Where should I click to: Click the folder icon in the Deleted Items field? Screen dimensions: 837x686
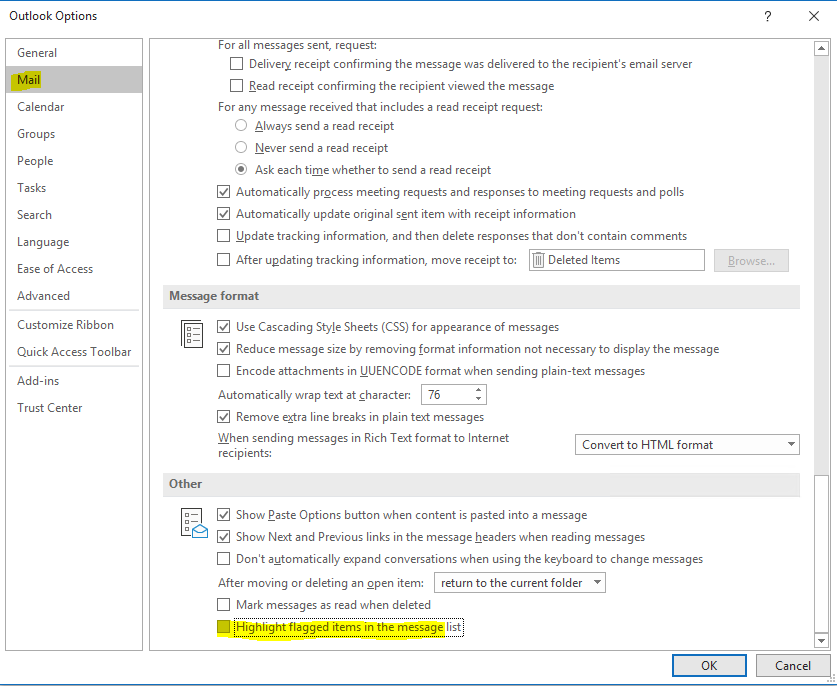coord(539,259)
